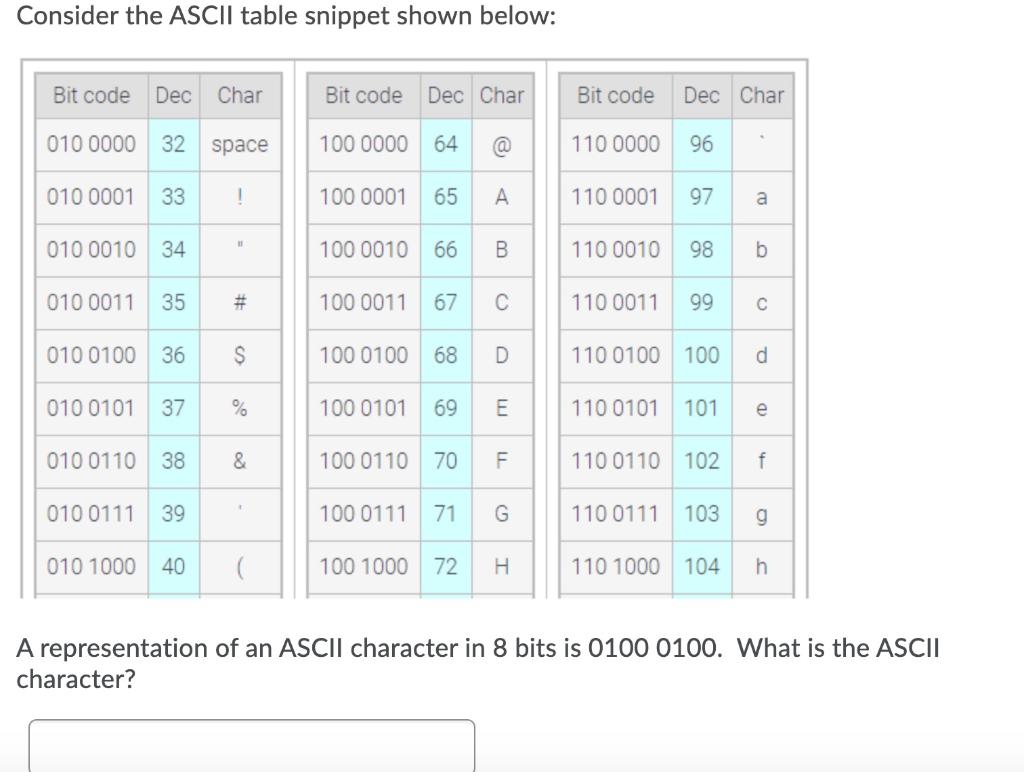The height and width of the screenshot is (772, 1024).
Task: Click the cell containing bit code '110 0000'
Action: (616, 143)
